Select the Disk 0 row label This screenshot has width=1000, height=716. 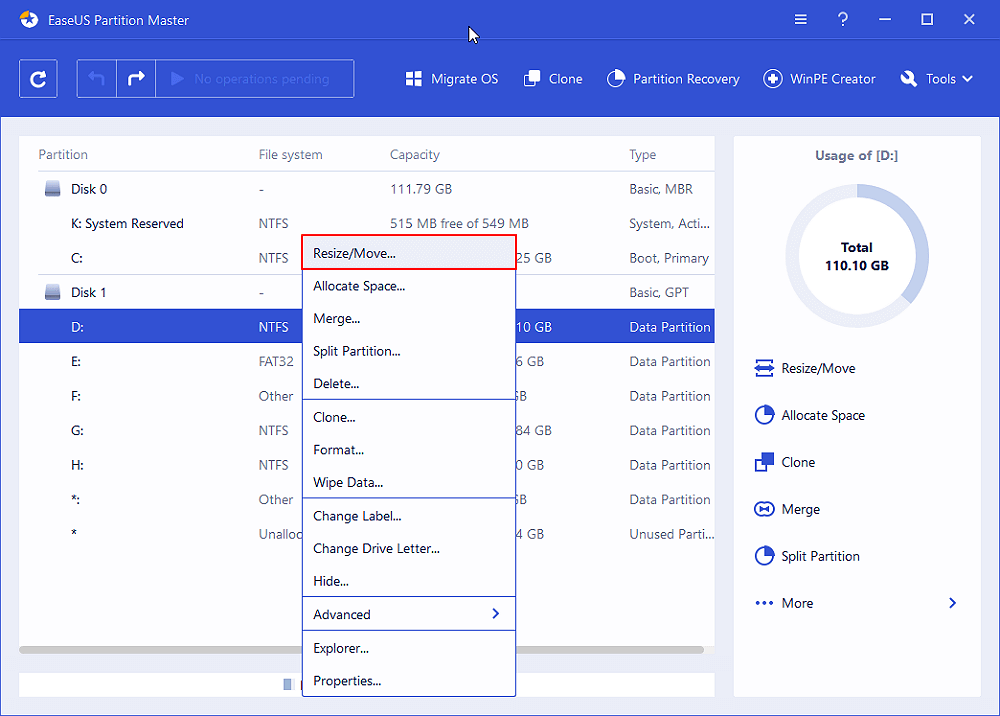(89, 189)
